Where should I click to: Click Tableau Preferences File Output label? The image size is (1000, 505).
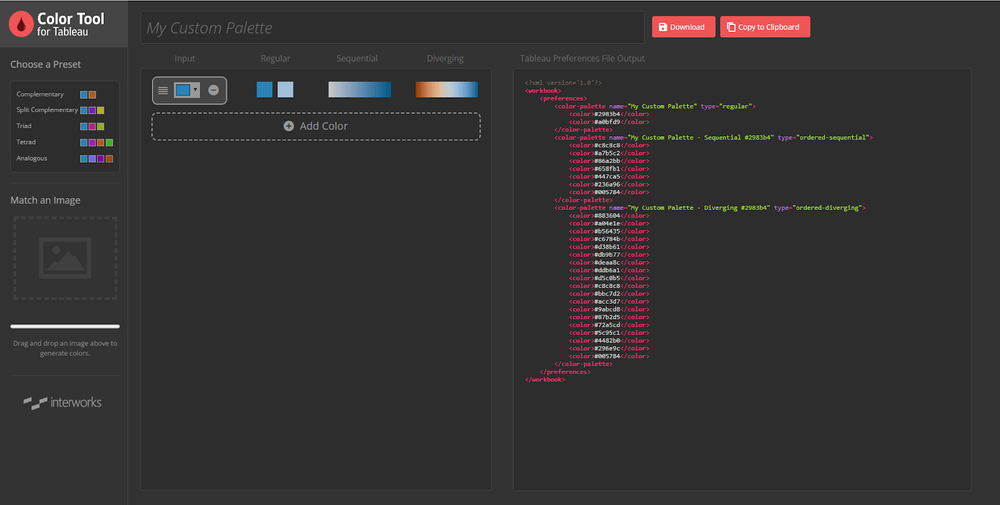coord(582,59)
